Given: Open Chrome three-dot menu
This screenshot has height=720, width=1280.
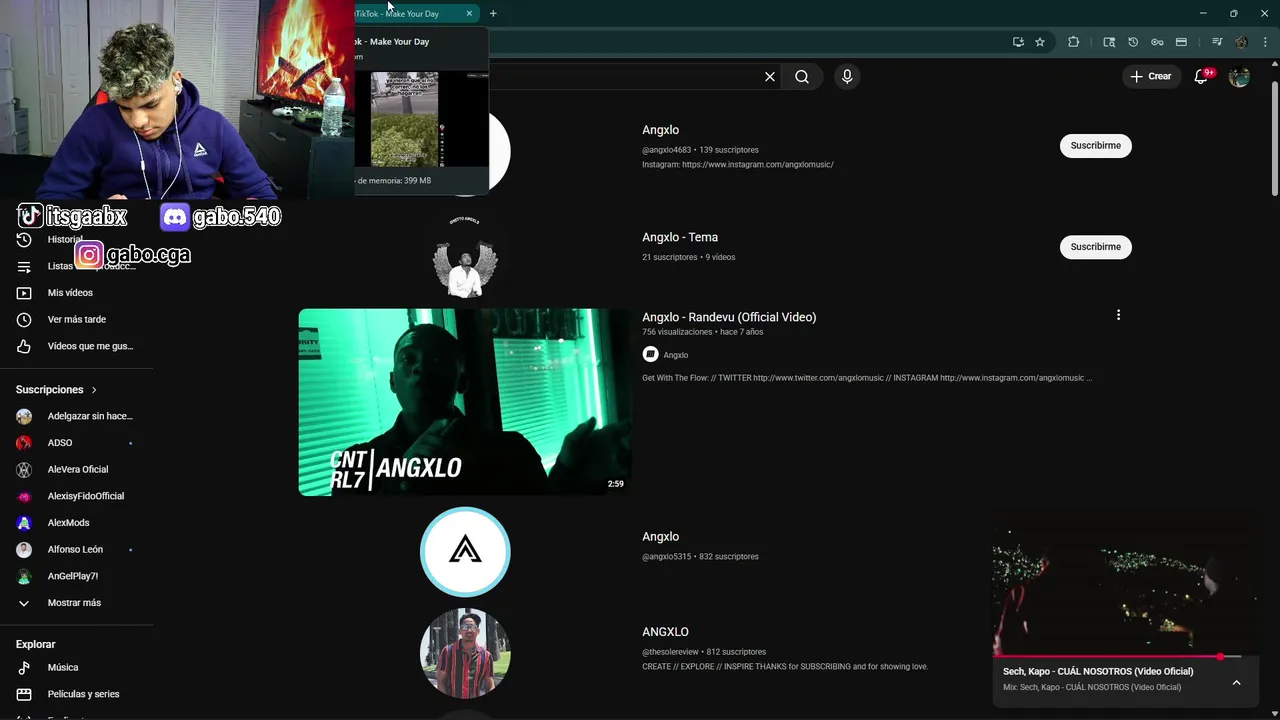Looking at the screenshot, I should pos(1265,42).
